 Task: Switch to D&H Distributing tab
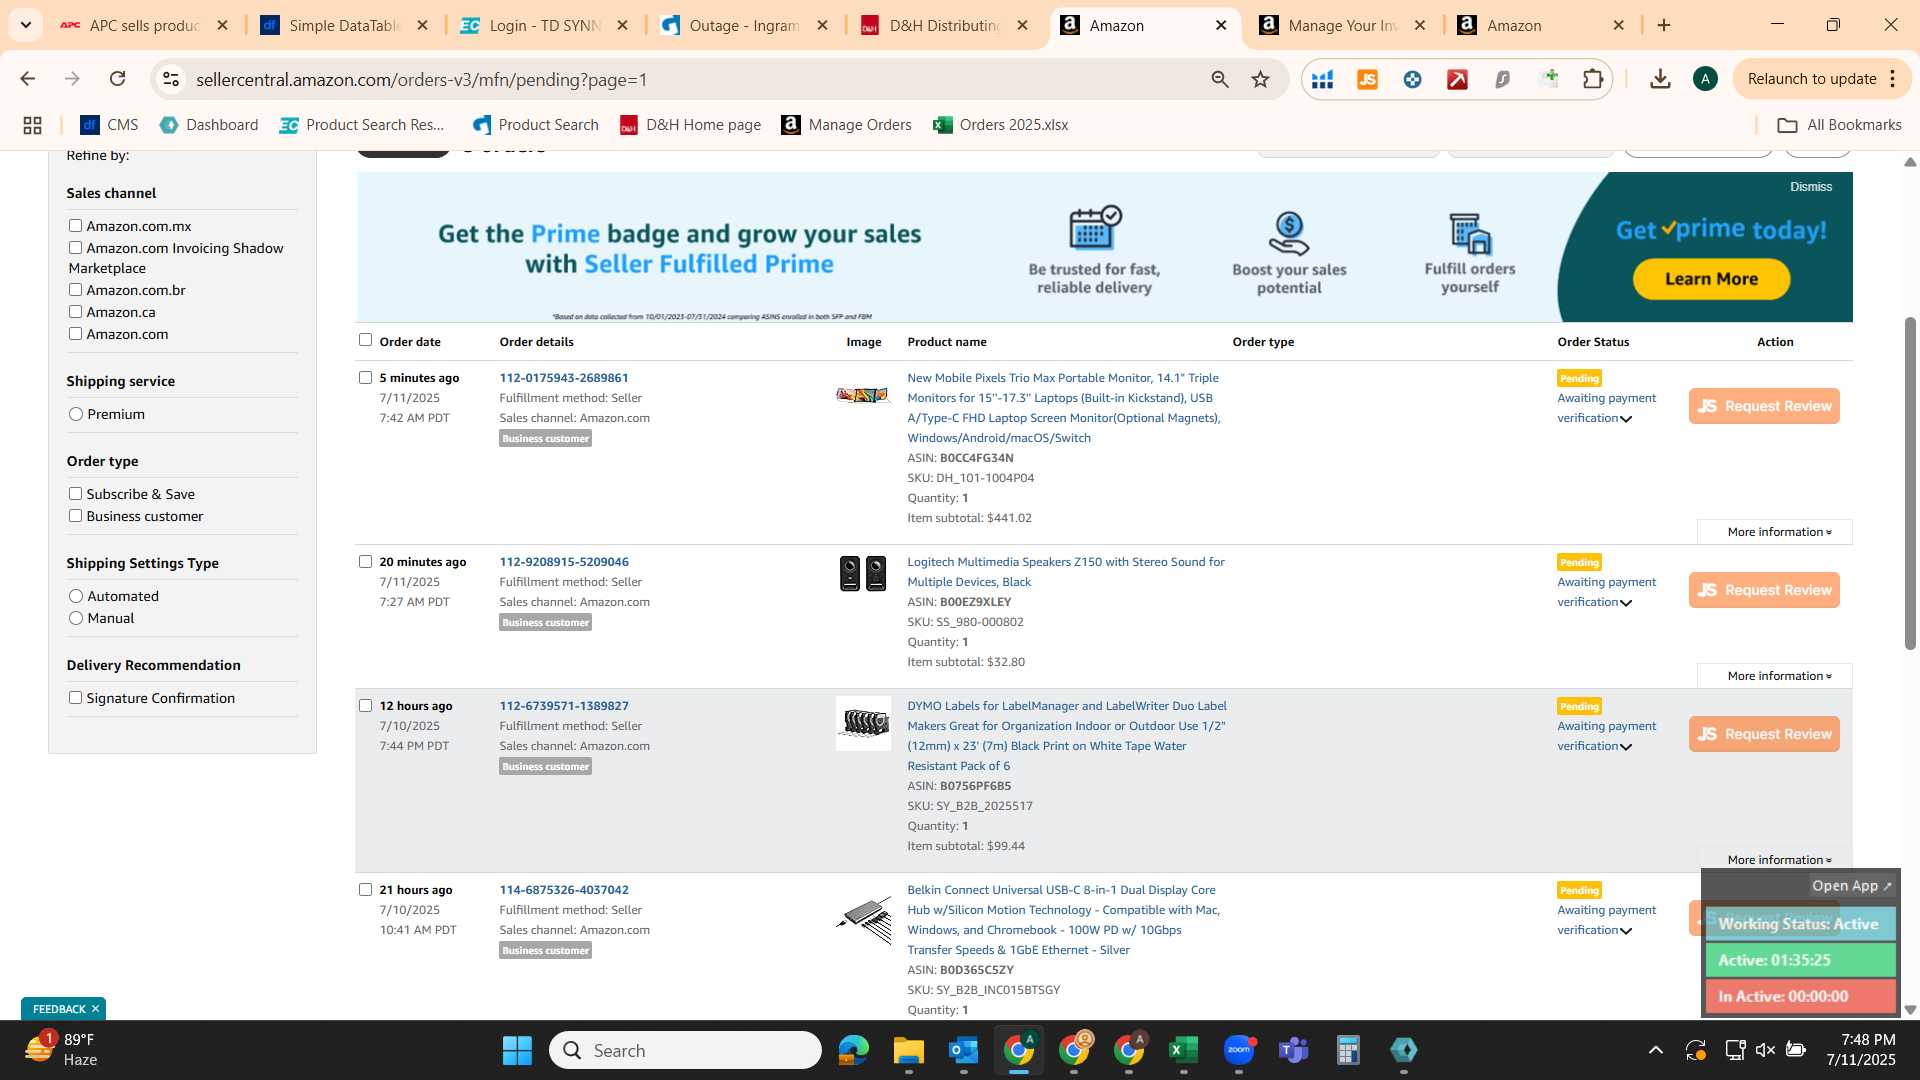click(x=944, y=26)
